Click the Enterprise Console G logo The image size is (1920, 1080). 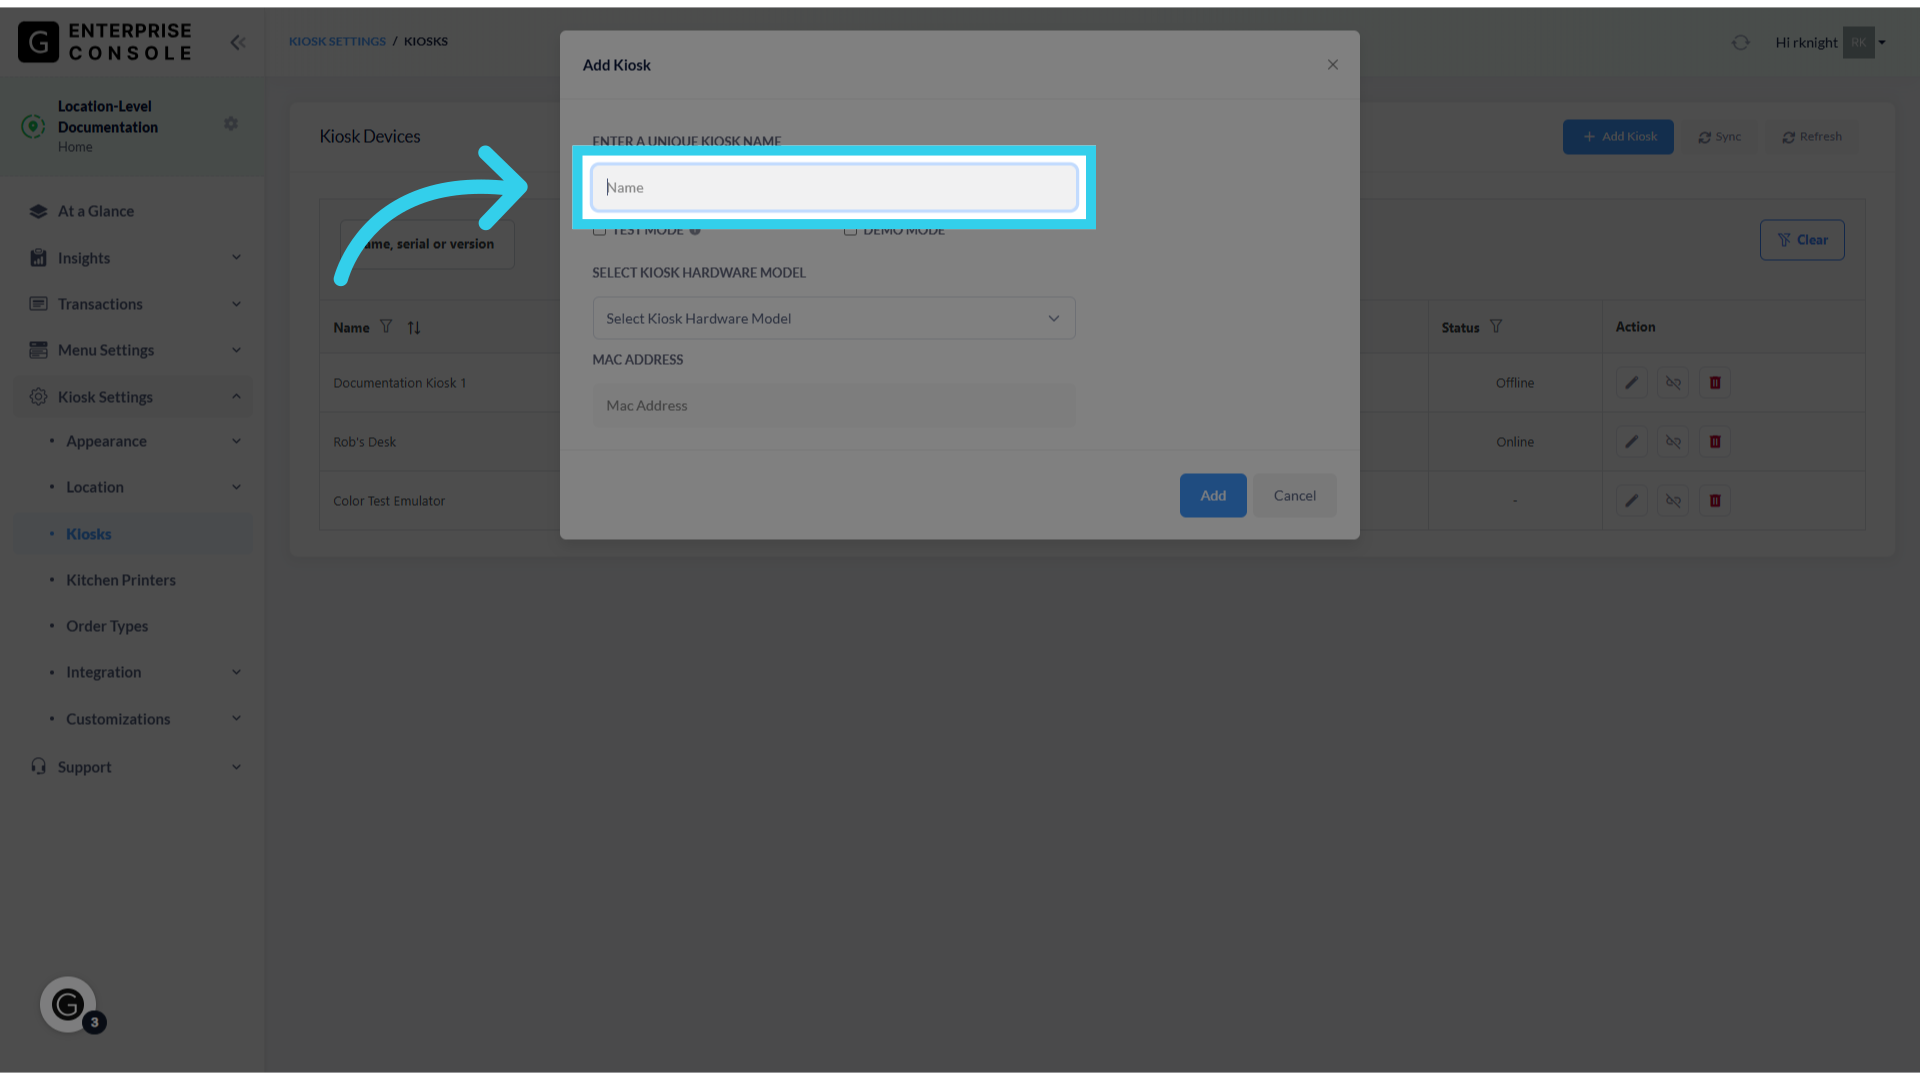point(38,42)
